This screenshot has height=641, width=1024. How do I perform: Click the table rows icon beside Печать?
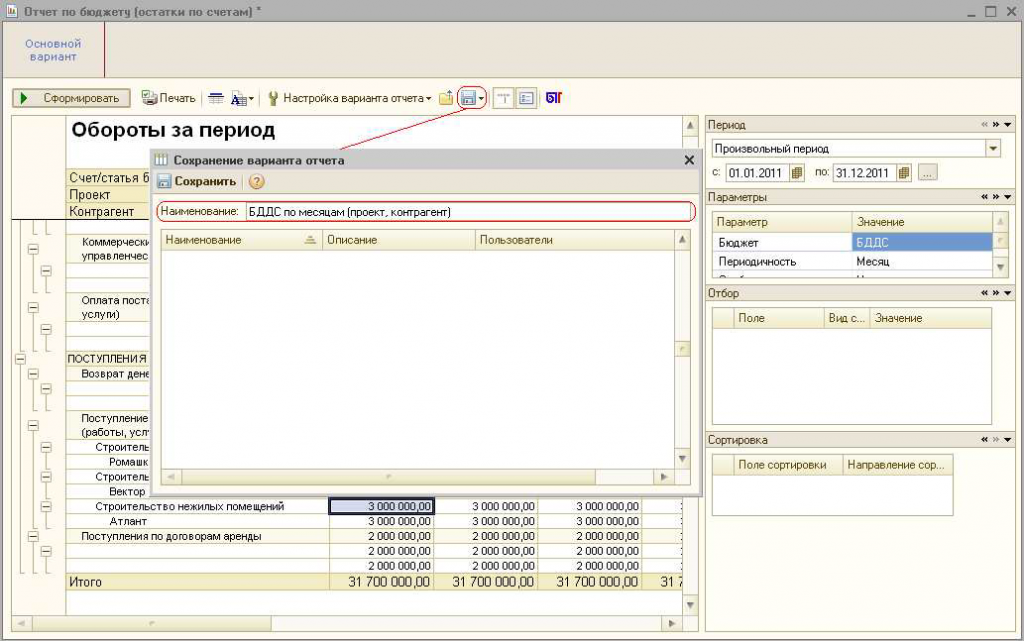pyautogui.click(x=215, y=98)
